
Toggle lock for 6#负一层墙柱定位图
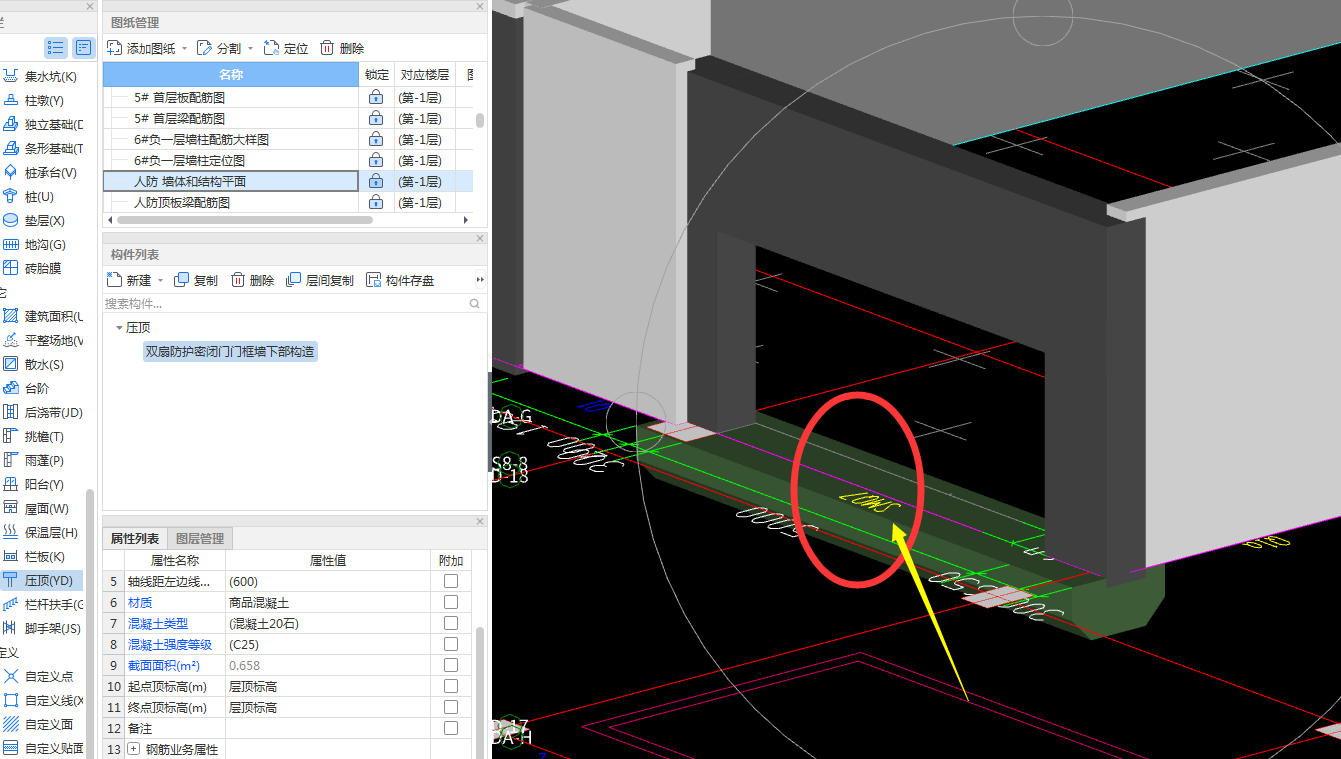(x=376, y=160)
